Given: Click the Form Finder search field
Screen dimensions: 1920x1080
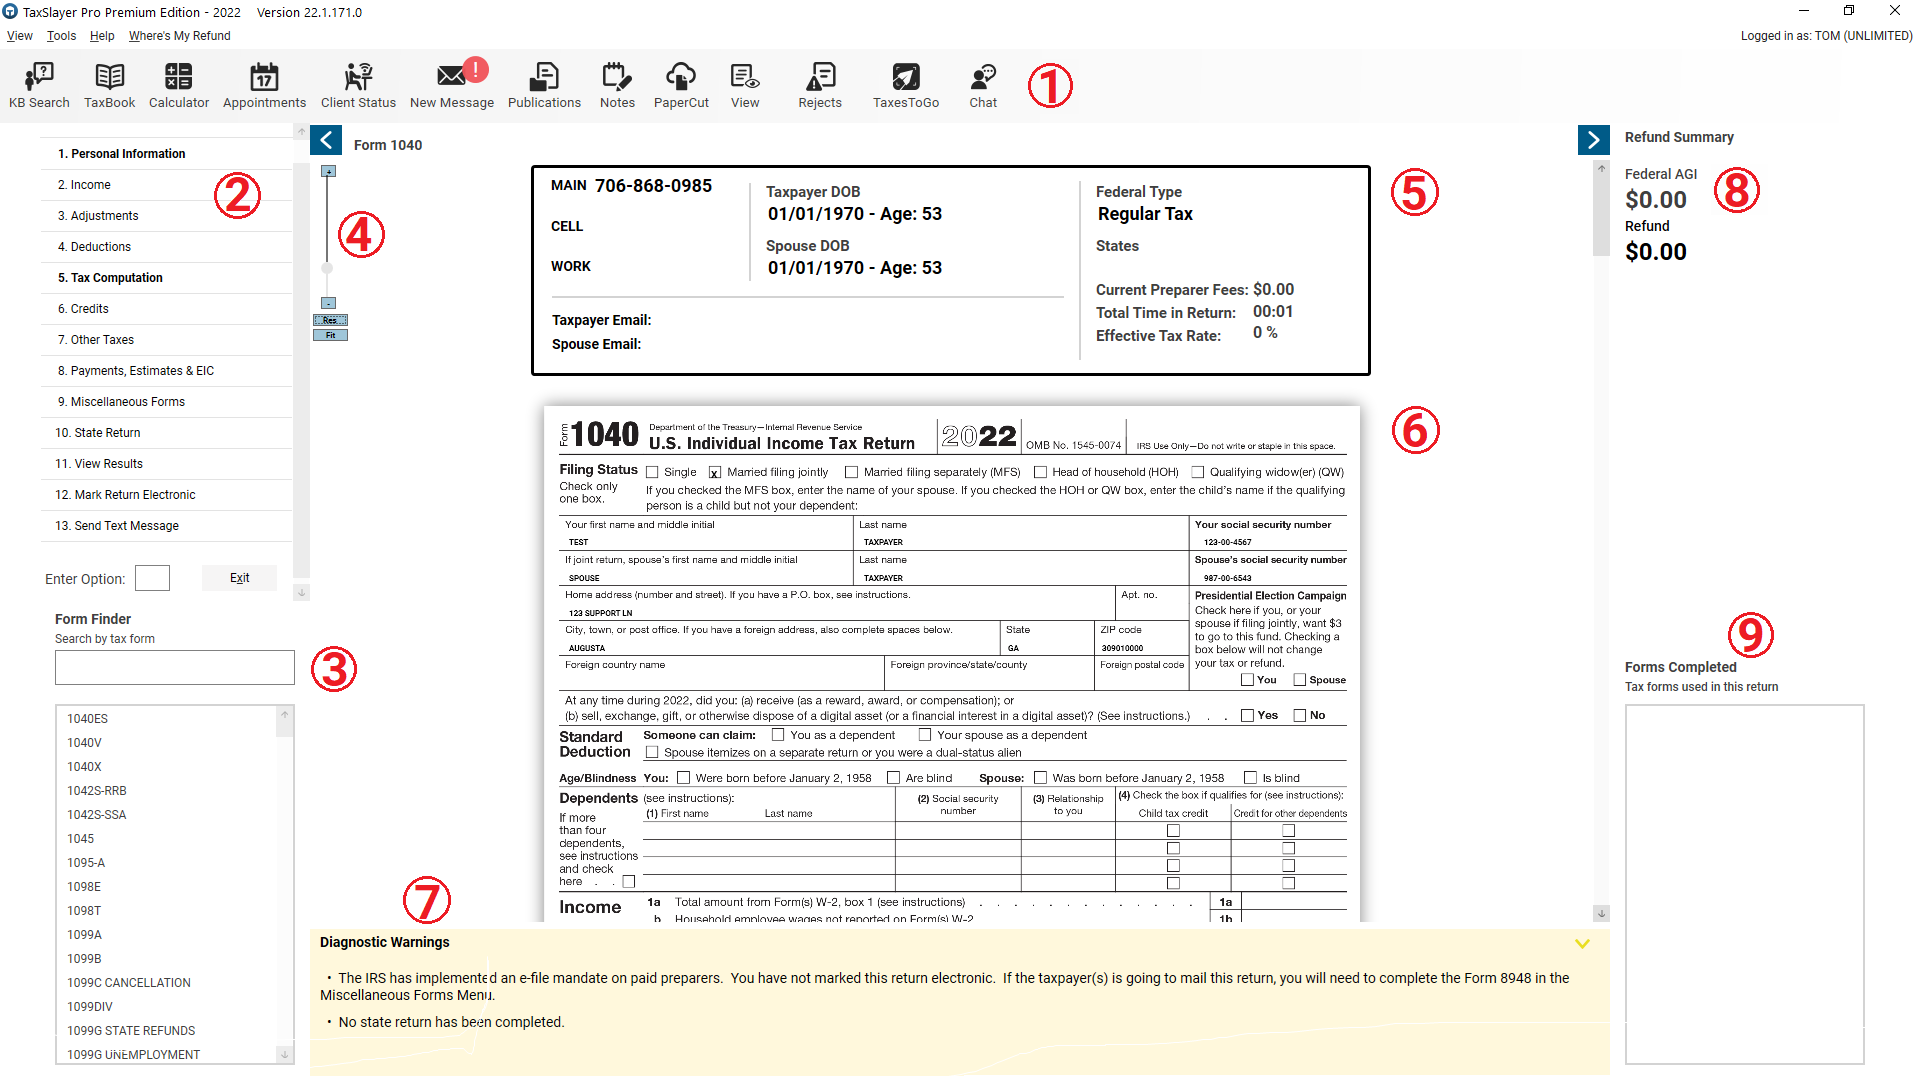Looking at the screenshot, I should coord(174,667).
